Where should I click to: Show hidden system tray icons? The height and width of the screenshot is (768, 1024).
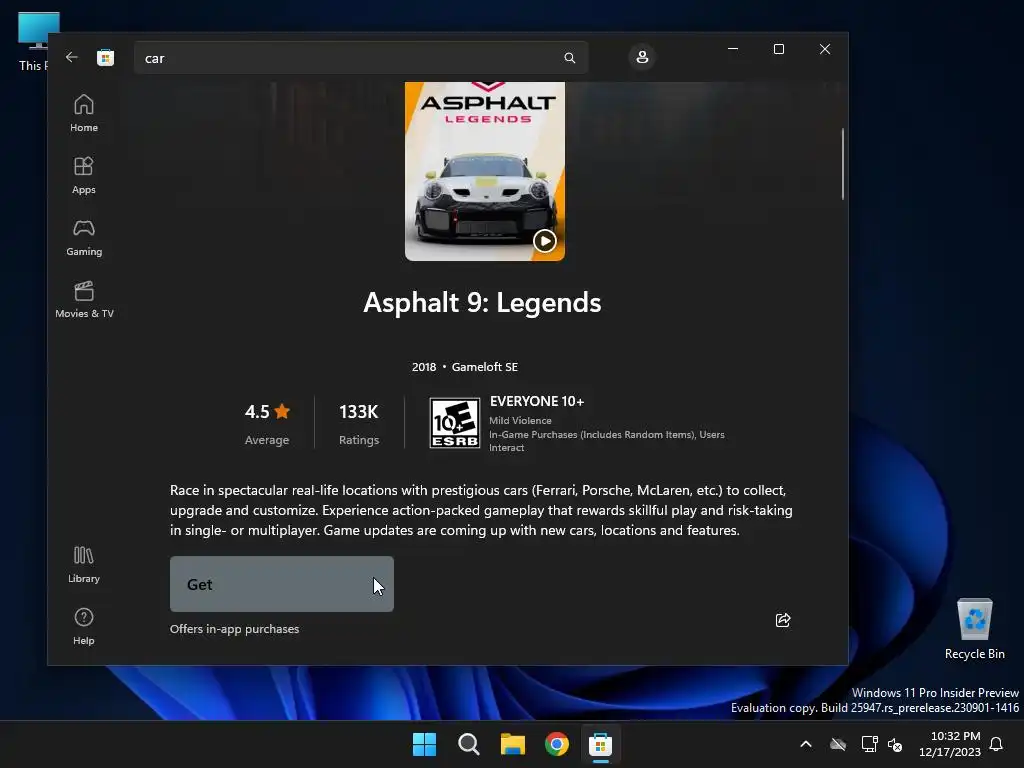pos(806,744)
